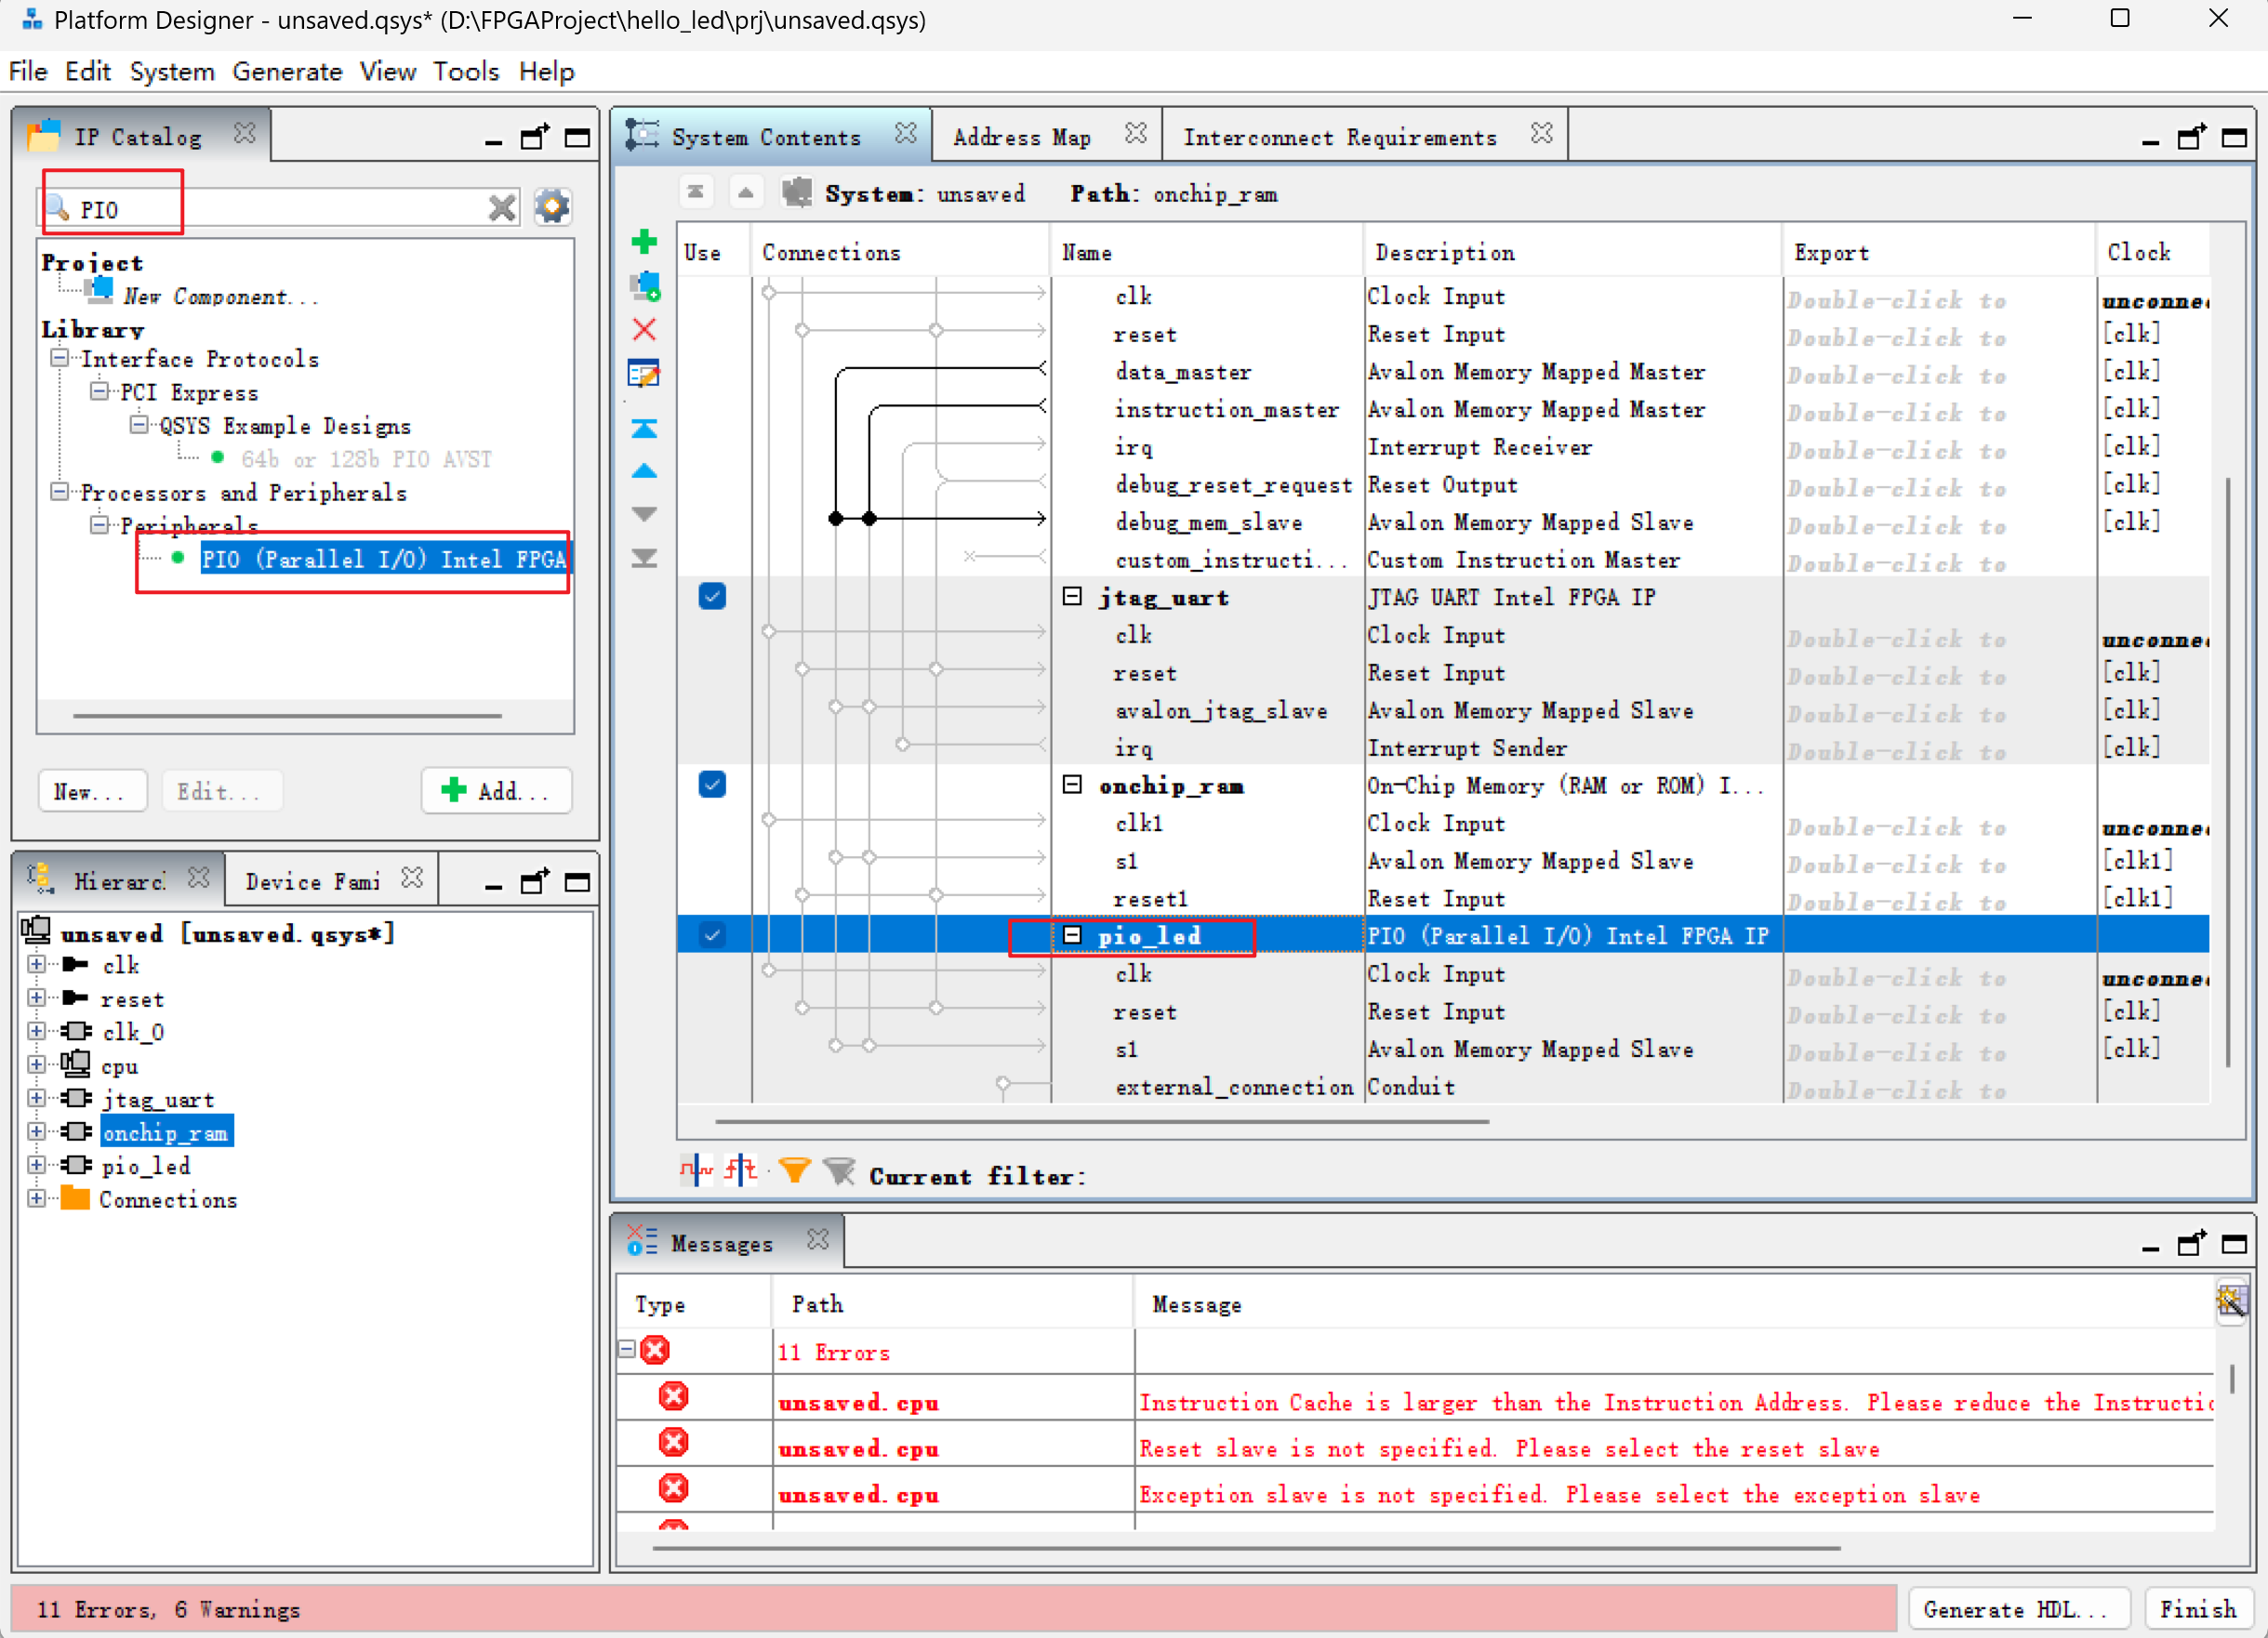2268x1638 pixels.
Task: Click the external_connection connection node circle
Action: click(1003, 1083)
